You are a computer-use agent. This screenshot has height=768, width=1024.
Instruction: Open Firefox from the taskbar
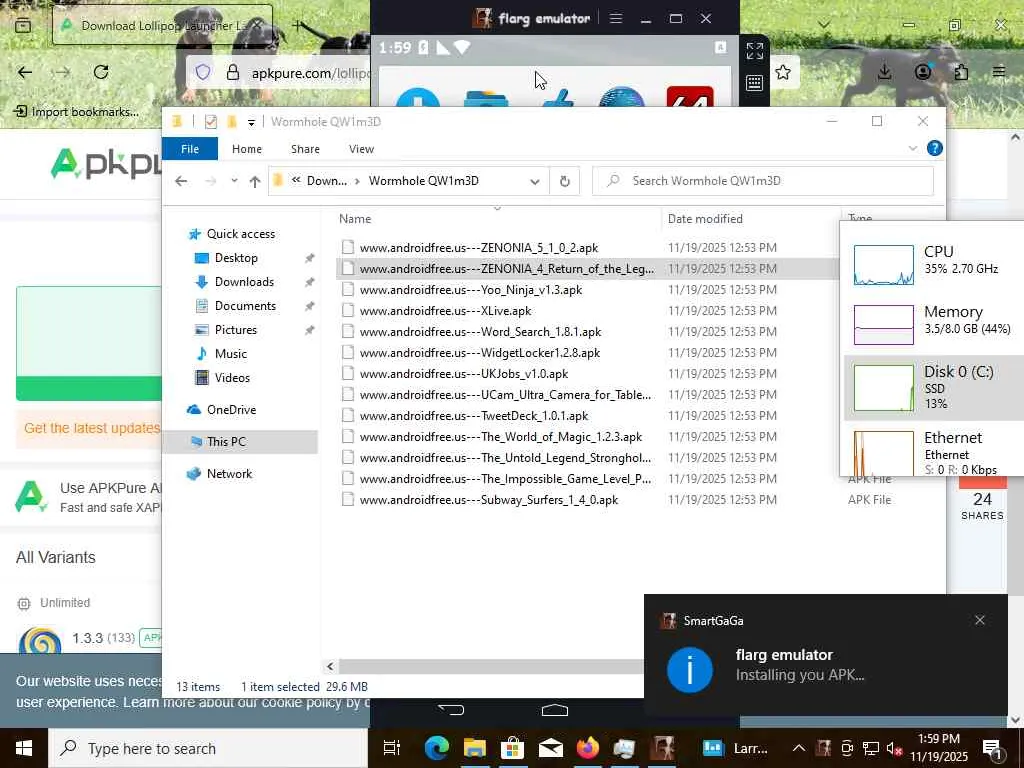(588, 748)
